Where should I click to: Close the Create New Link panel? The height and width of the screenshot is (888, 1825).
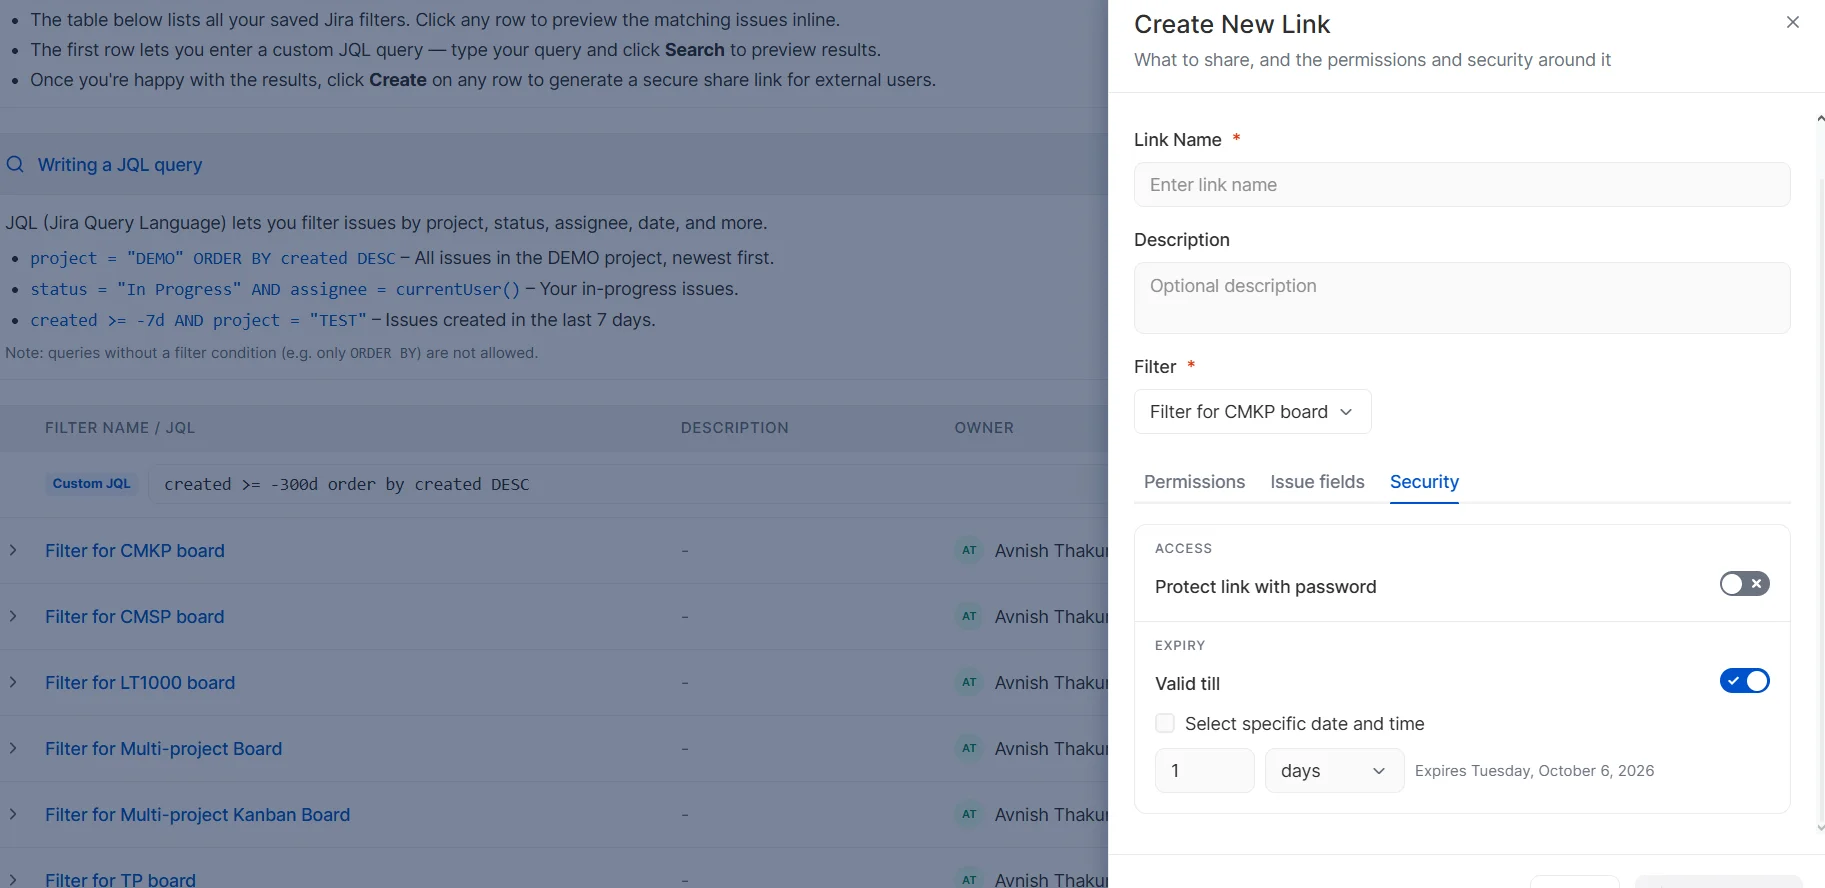(x=1792, y=22)
